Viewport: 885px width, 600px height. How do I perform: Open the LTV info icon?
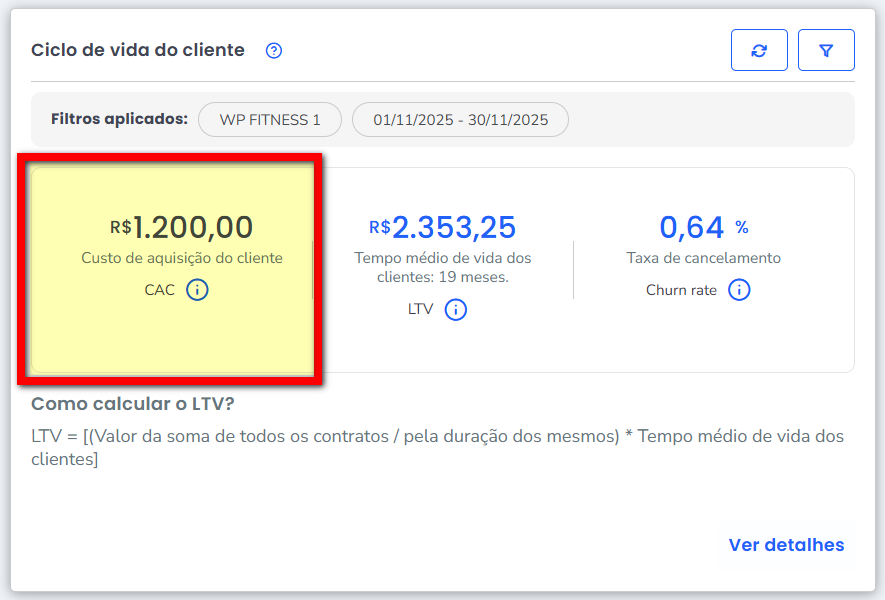[x=455, y=310]
